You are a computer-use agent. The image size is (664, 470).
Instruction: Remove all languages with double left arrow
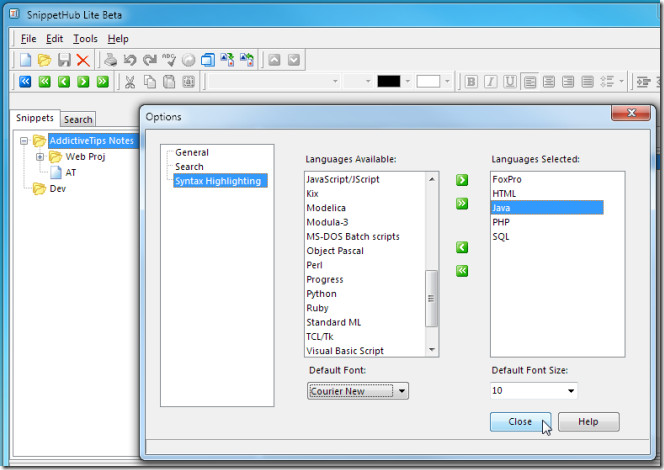point(462,271)
